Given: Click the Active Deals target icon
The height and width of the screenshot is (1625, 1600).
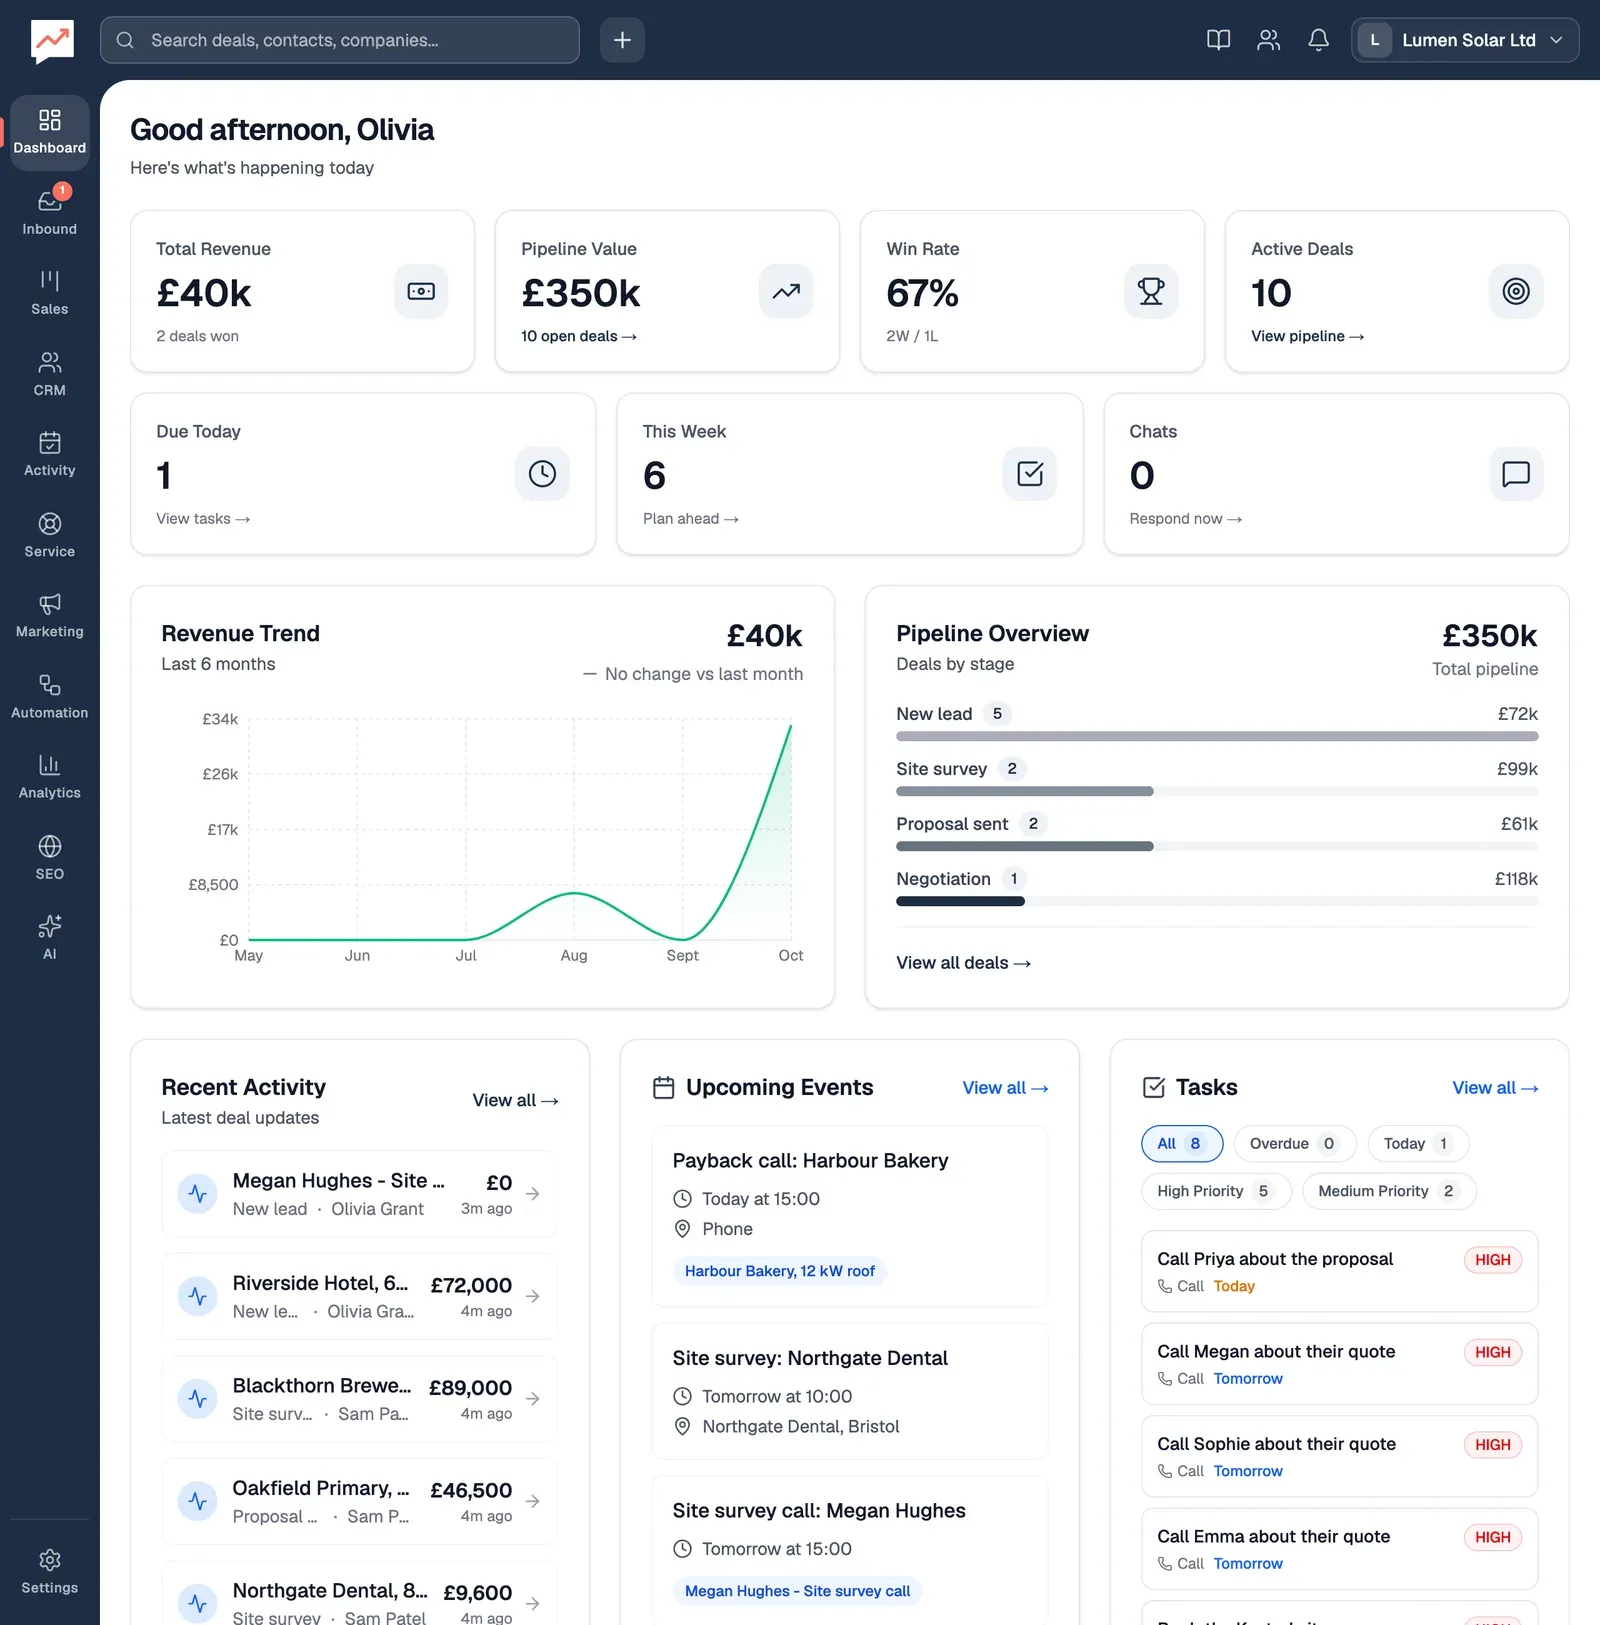Looking at the screenshot, I should pos(1516,291).
